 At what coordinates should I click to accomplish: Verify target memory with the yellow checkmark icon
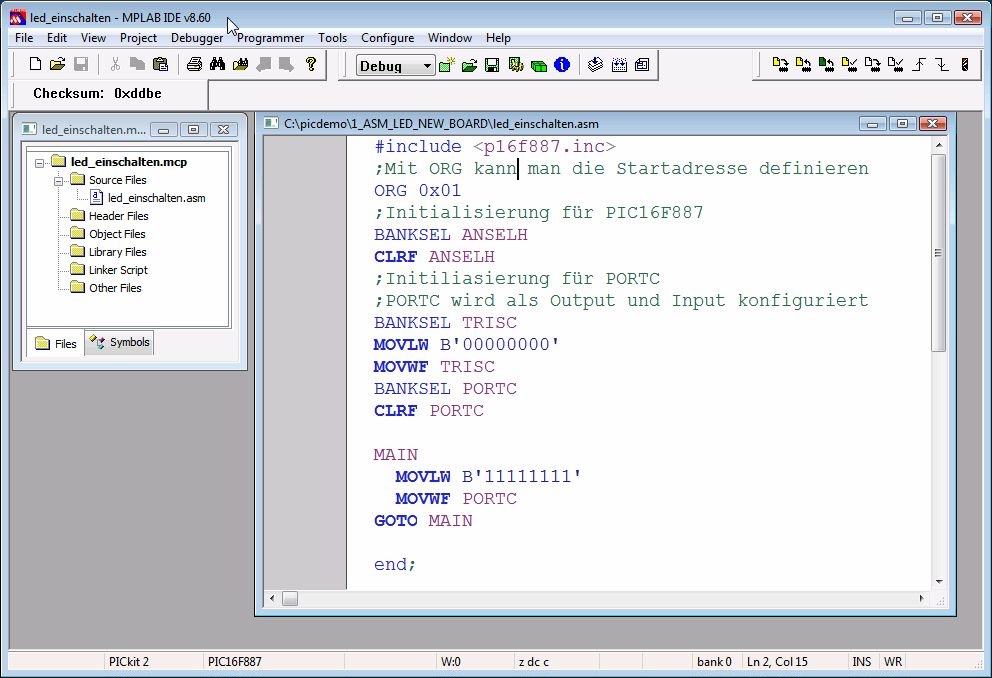(x=850, y=65)
